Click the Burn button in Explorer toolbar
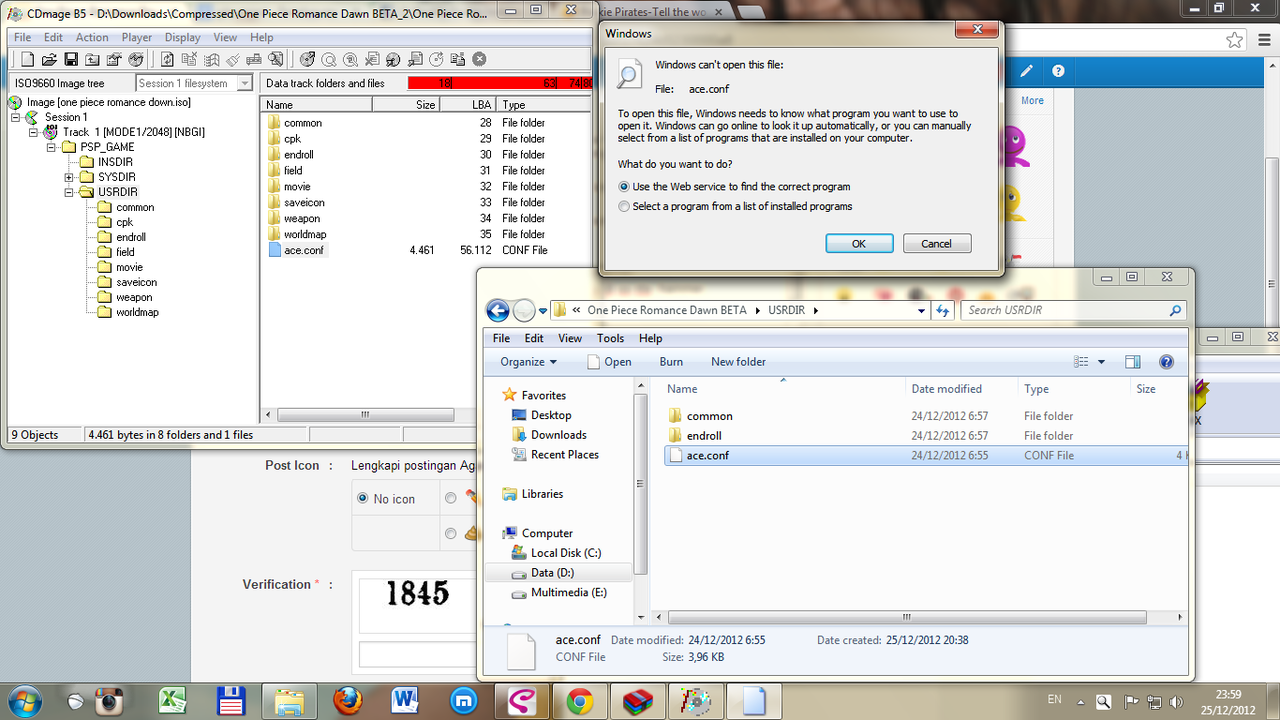Viewport: 1280px width, 720px height. (671, 362)
